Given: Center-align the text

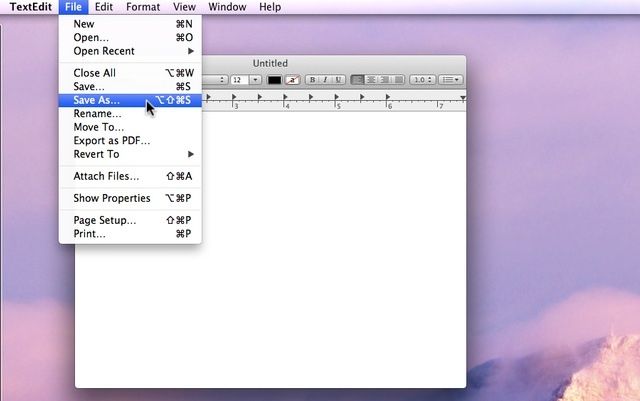Looking at the screenshot, I should (371, 79).
